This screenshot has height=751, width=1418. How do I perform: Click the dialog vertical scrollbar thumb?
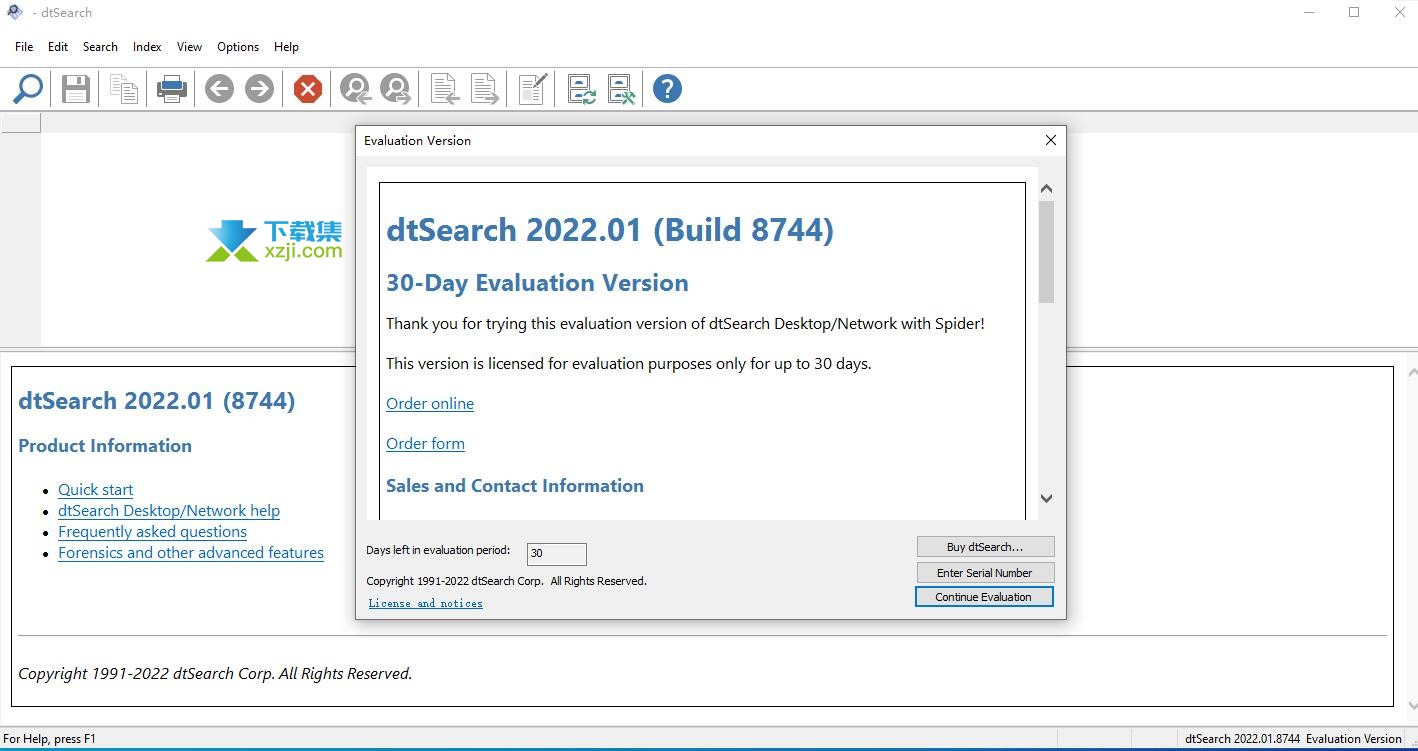[x=1046, y=251]
